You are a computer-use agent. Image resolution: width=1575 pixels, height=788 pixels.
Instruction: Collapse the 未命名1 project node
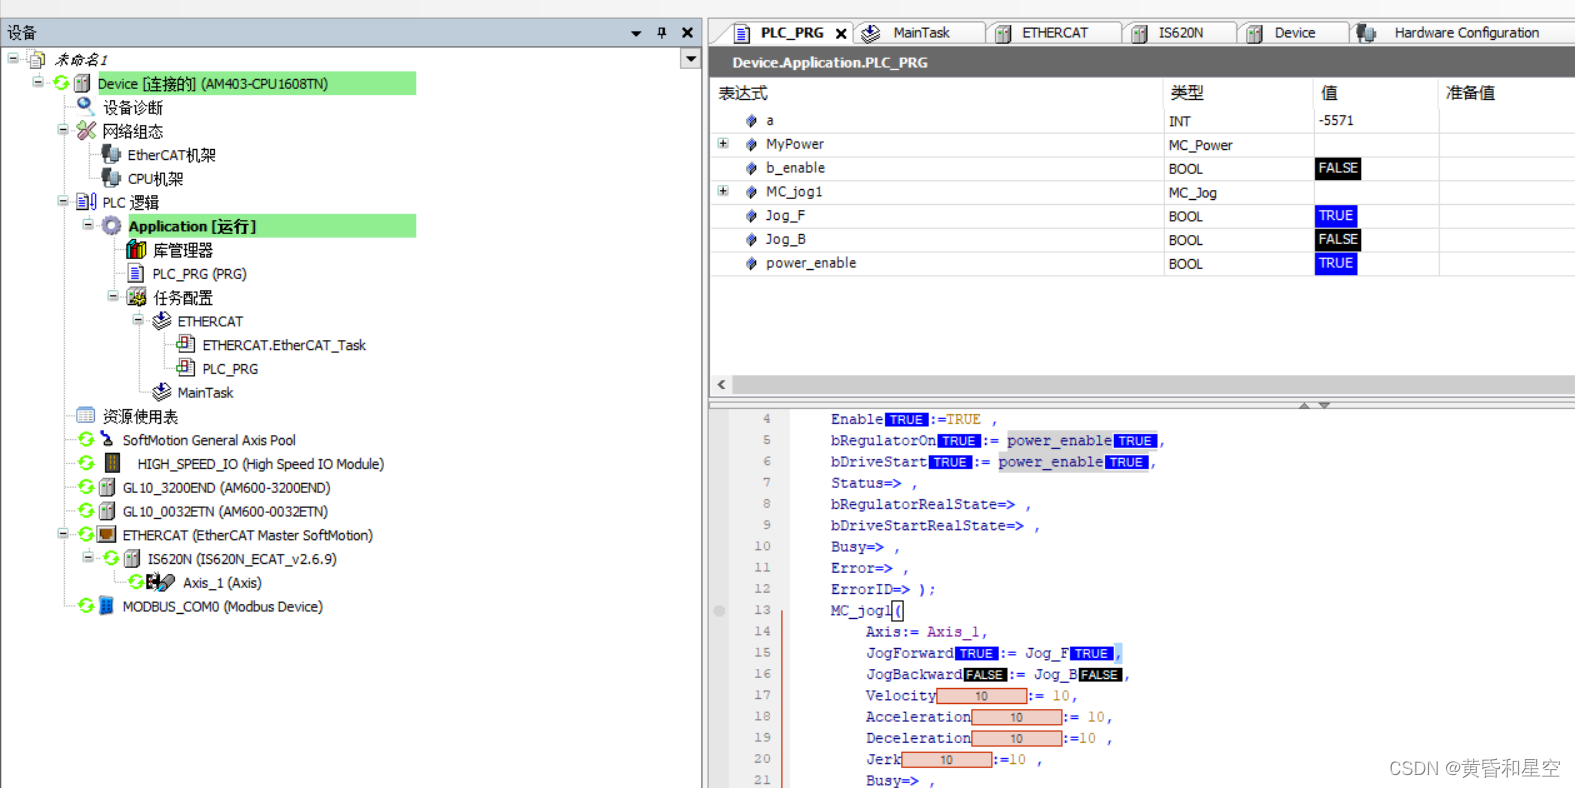pos(13,58)
